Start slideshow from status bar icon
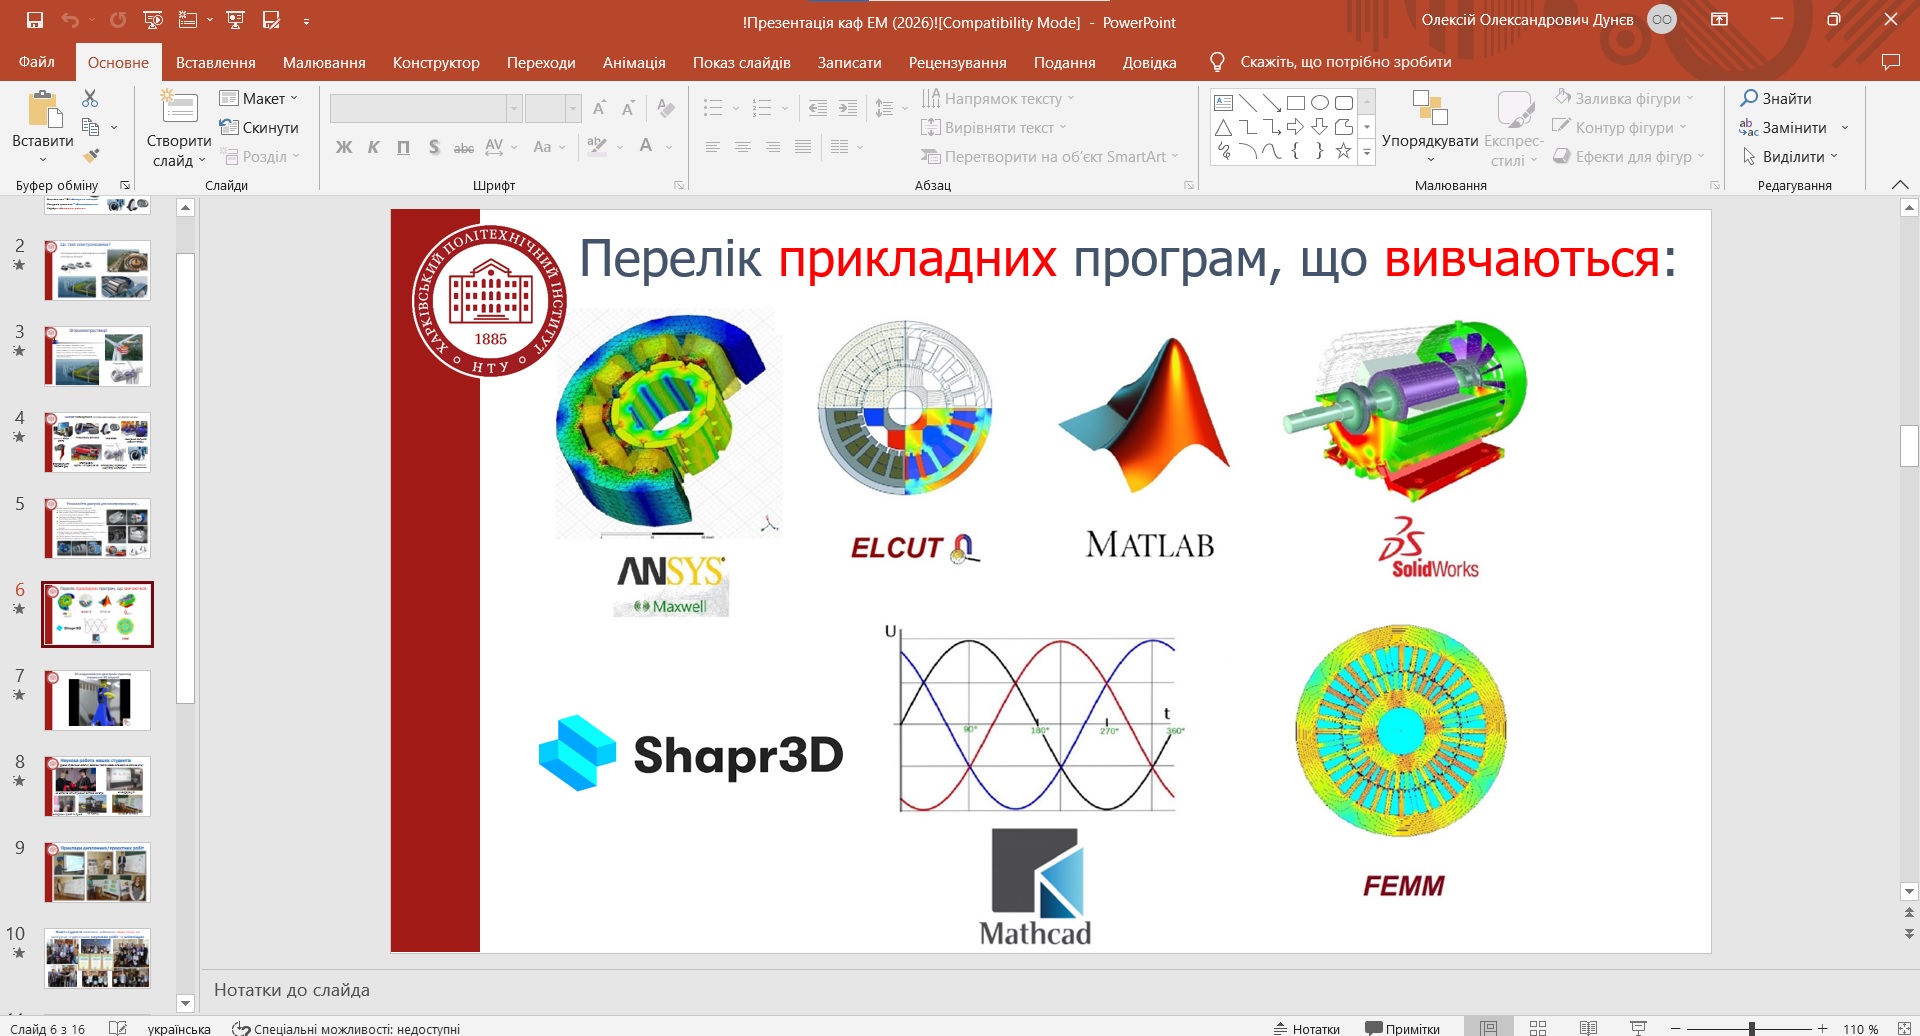Screen dimensions: 1920x1036 point(1638,1028)
